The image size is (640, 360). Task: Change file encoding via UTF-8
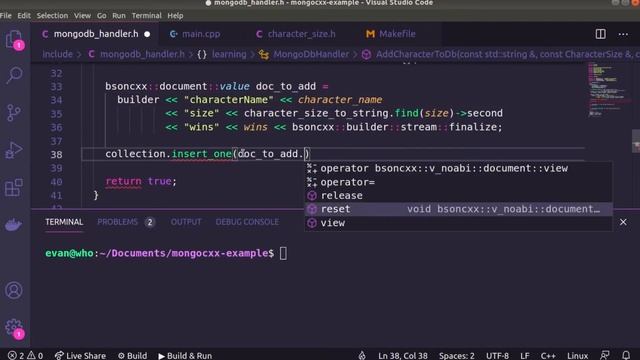497,356
